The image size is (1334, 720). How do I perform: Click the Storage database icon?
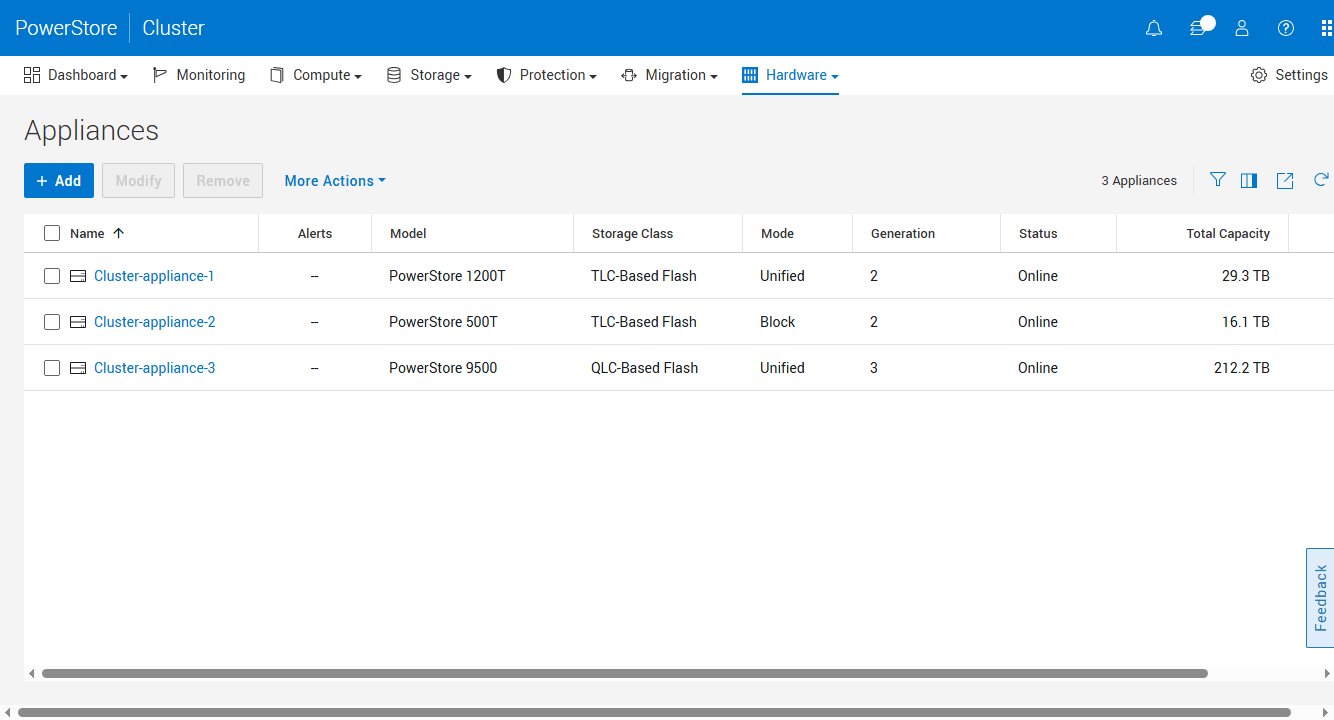tap(394, 75)
